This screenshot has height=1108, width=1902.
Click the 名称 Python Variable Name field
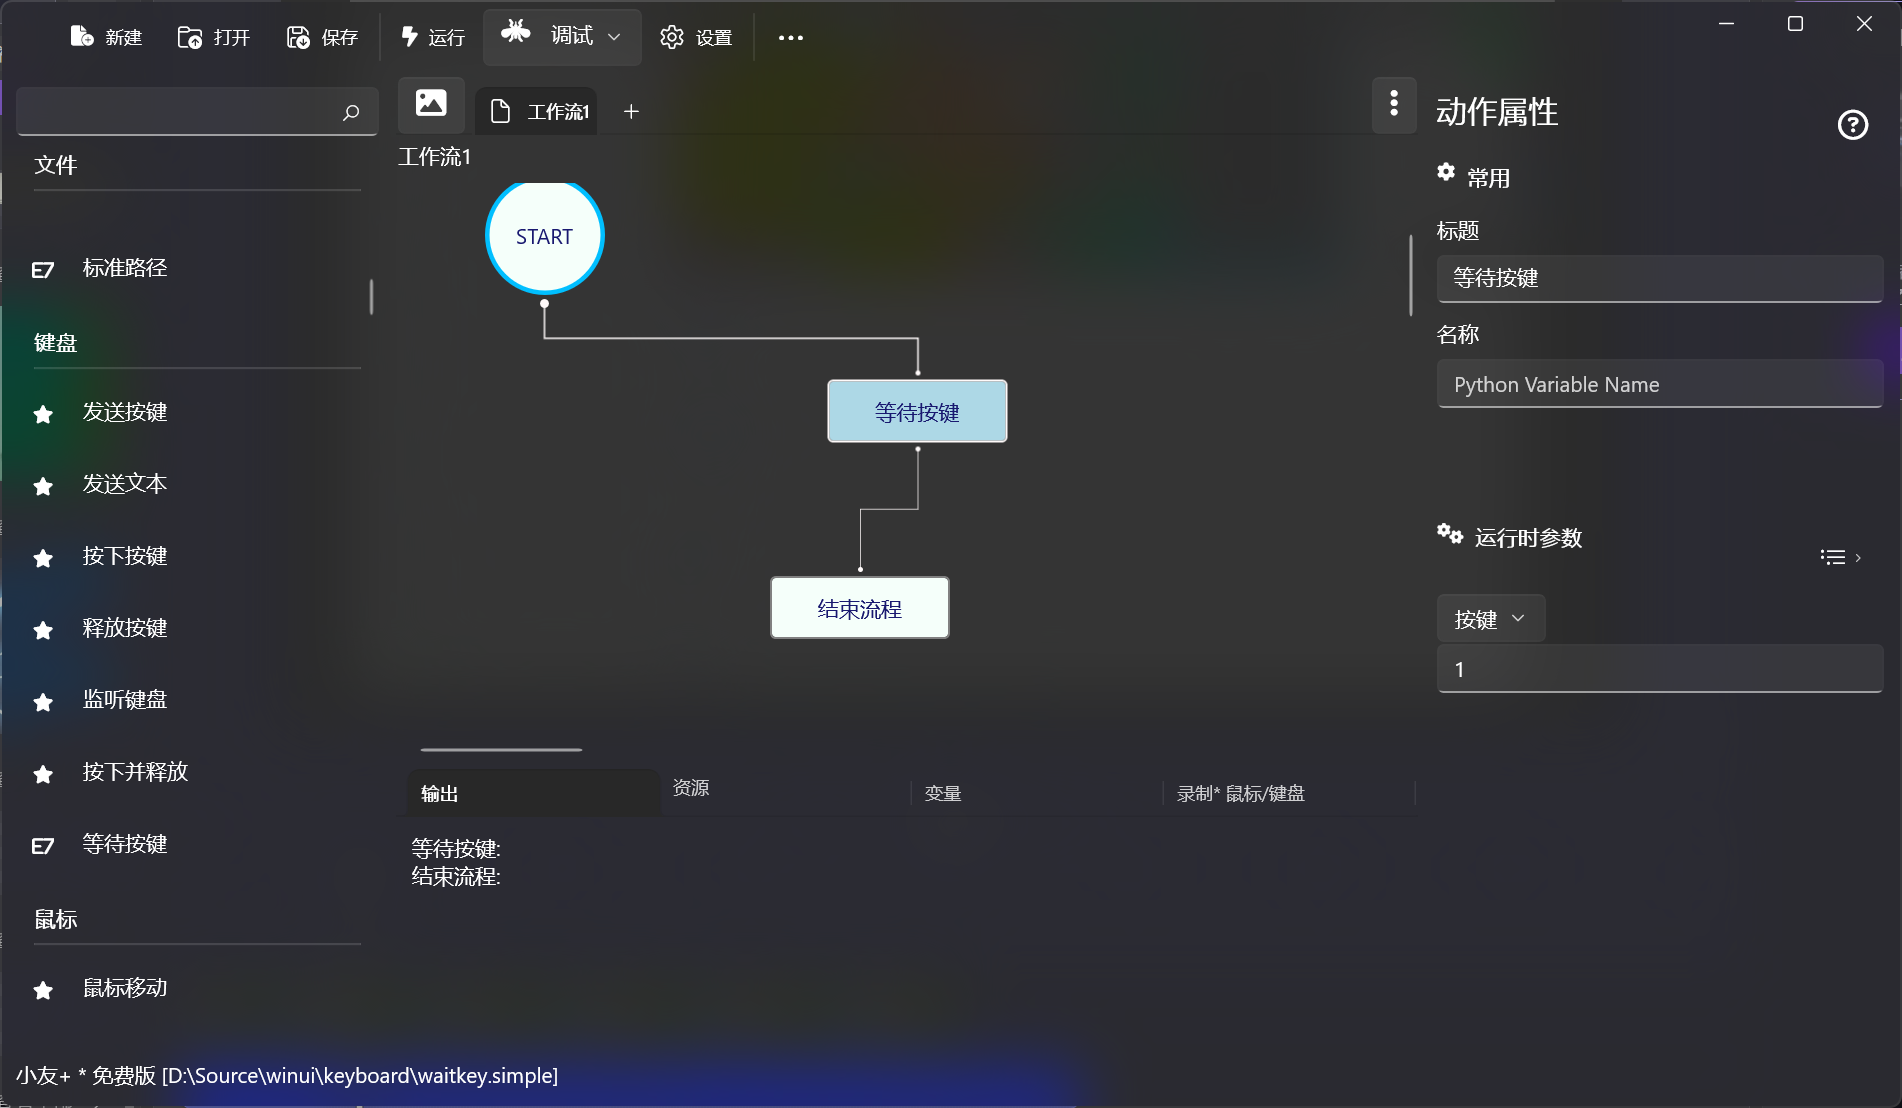[1659, 385]
